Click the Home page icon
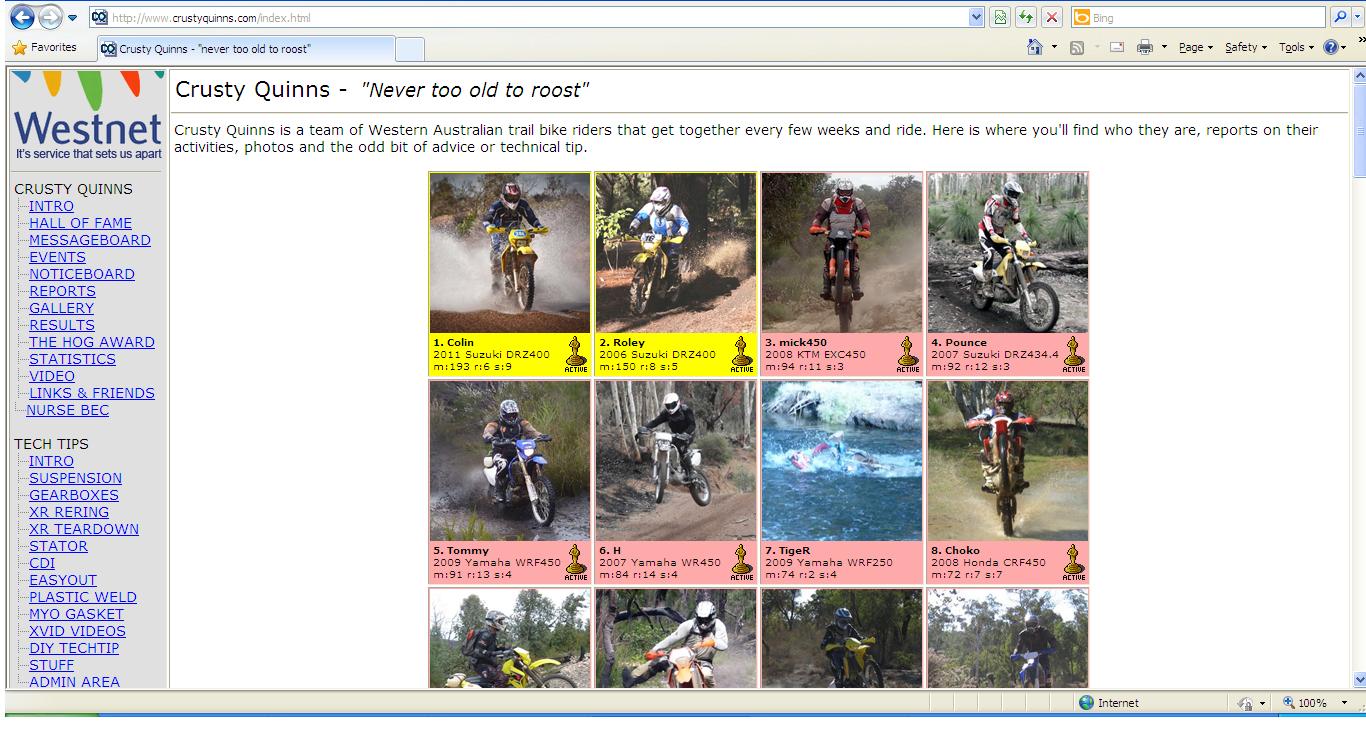Viewport: 1366px width, 742px height. (1035, 47)
